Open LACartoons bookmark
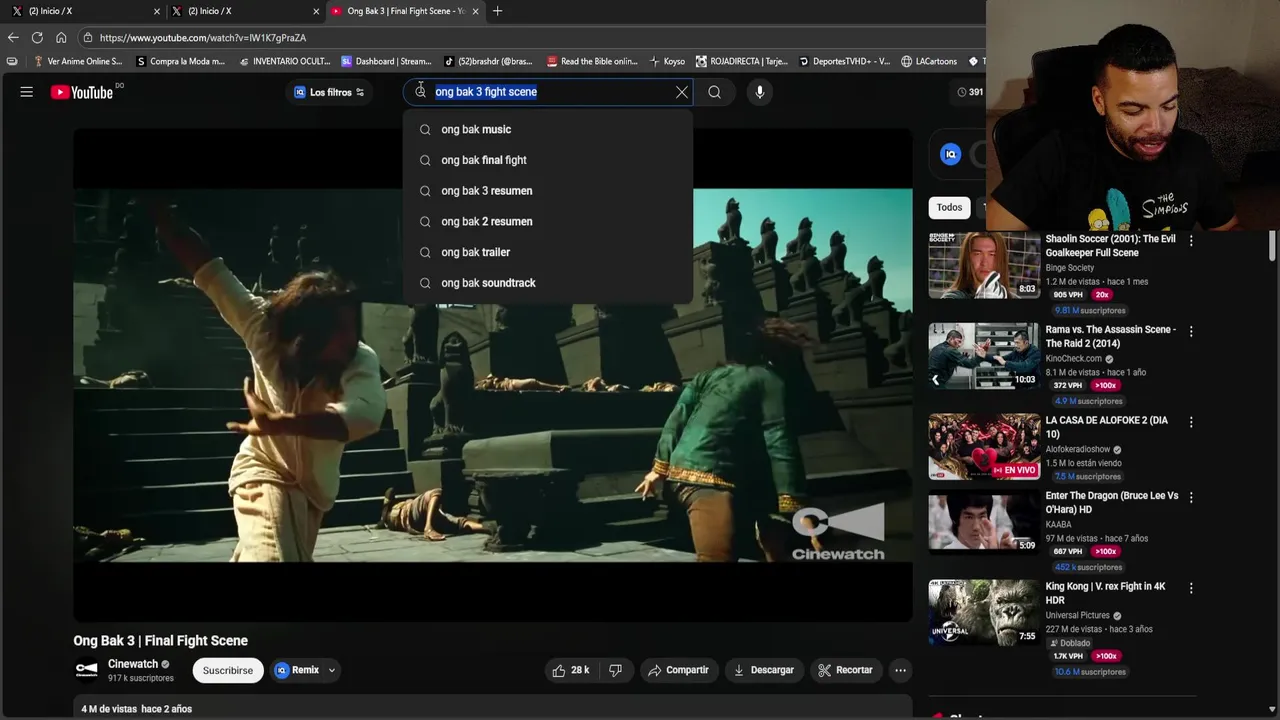This screenshot has width=1280, height=720. pyautogui.click(x=929, y=61)
